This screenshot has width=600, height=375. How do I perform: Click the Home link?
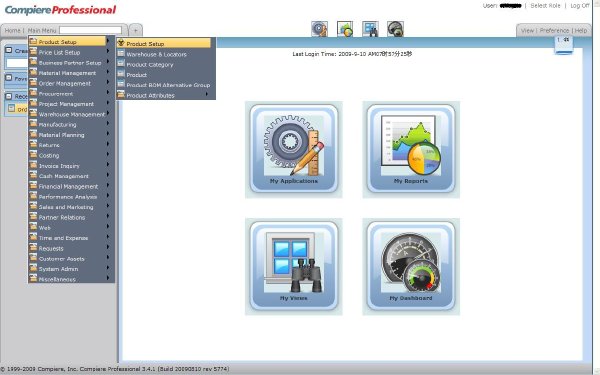[x=12, y=30]
